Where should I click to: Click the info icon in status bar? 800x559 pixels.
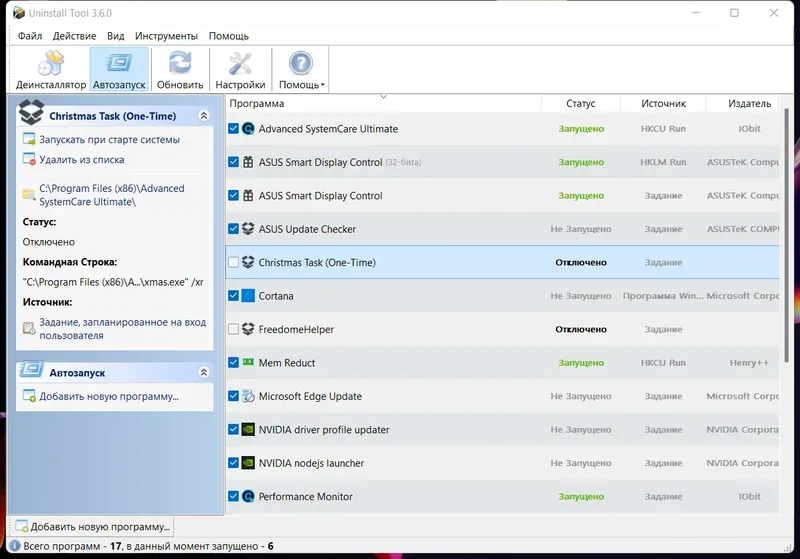click(15, 546)
